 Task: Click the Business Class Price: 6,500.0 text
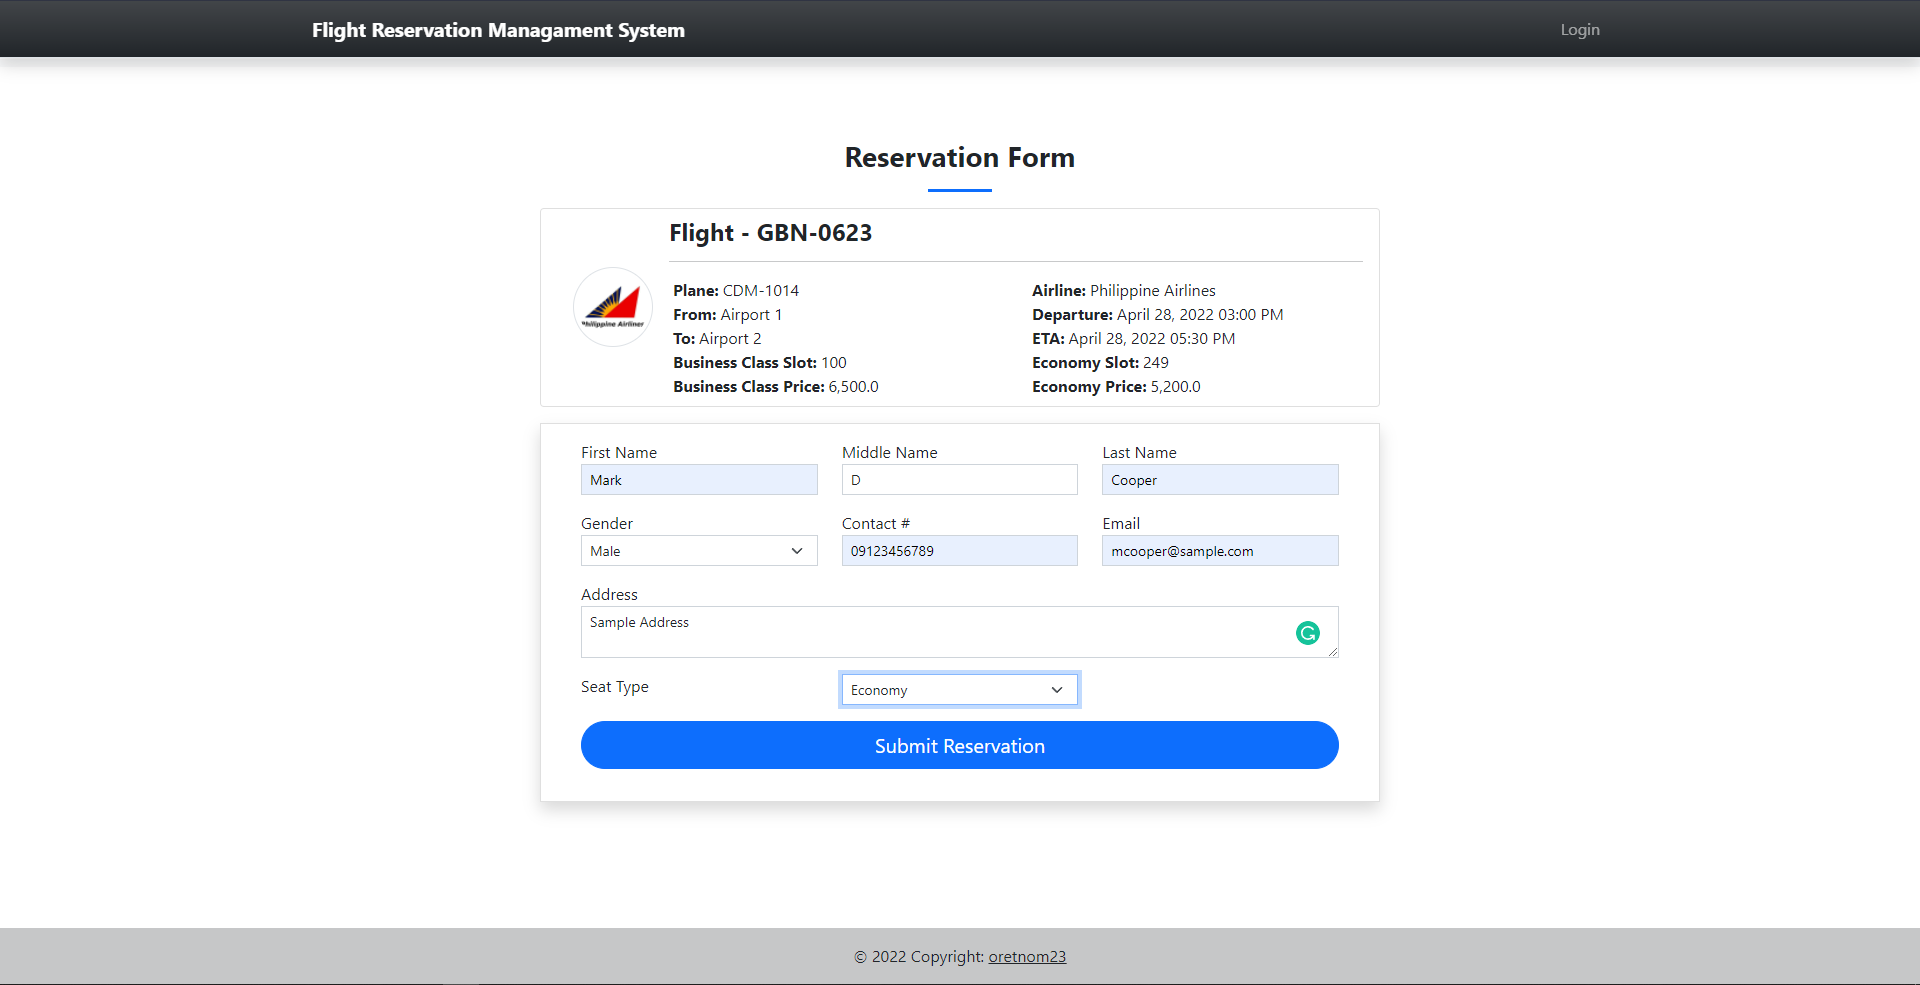(x=776, y=387)
